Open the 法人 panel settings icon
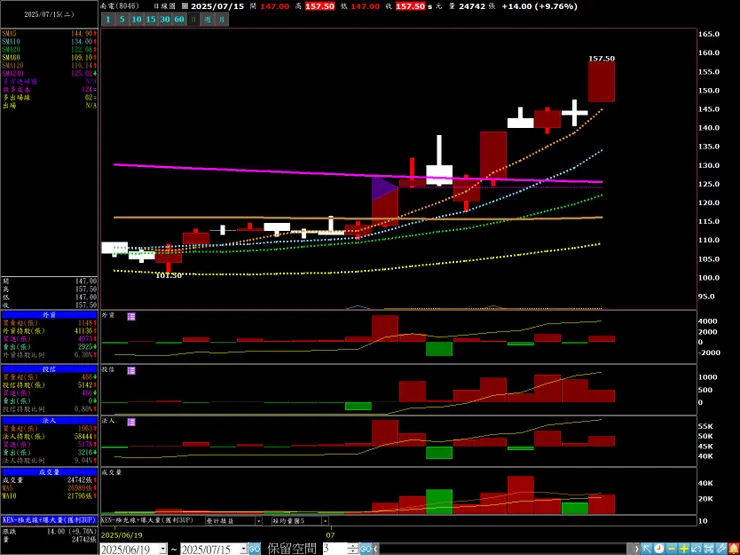The width and height of the screenshot is (740, 555). [x=131, y=421]
